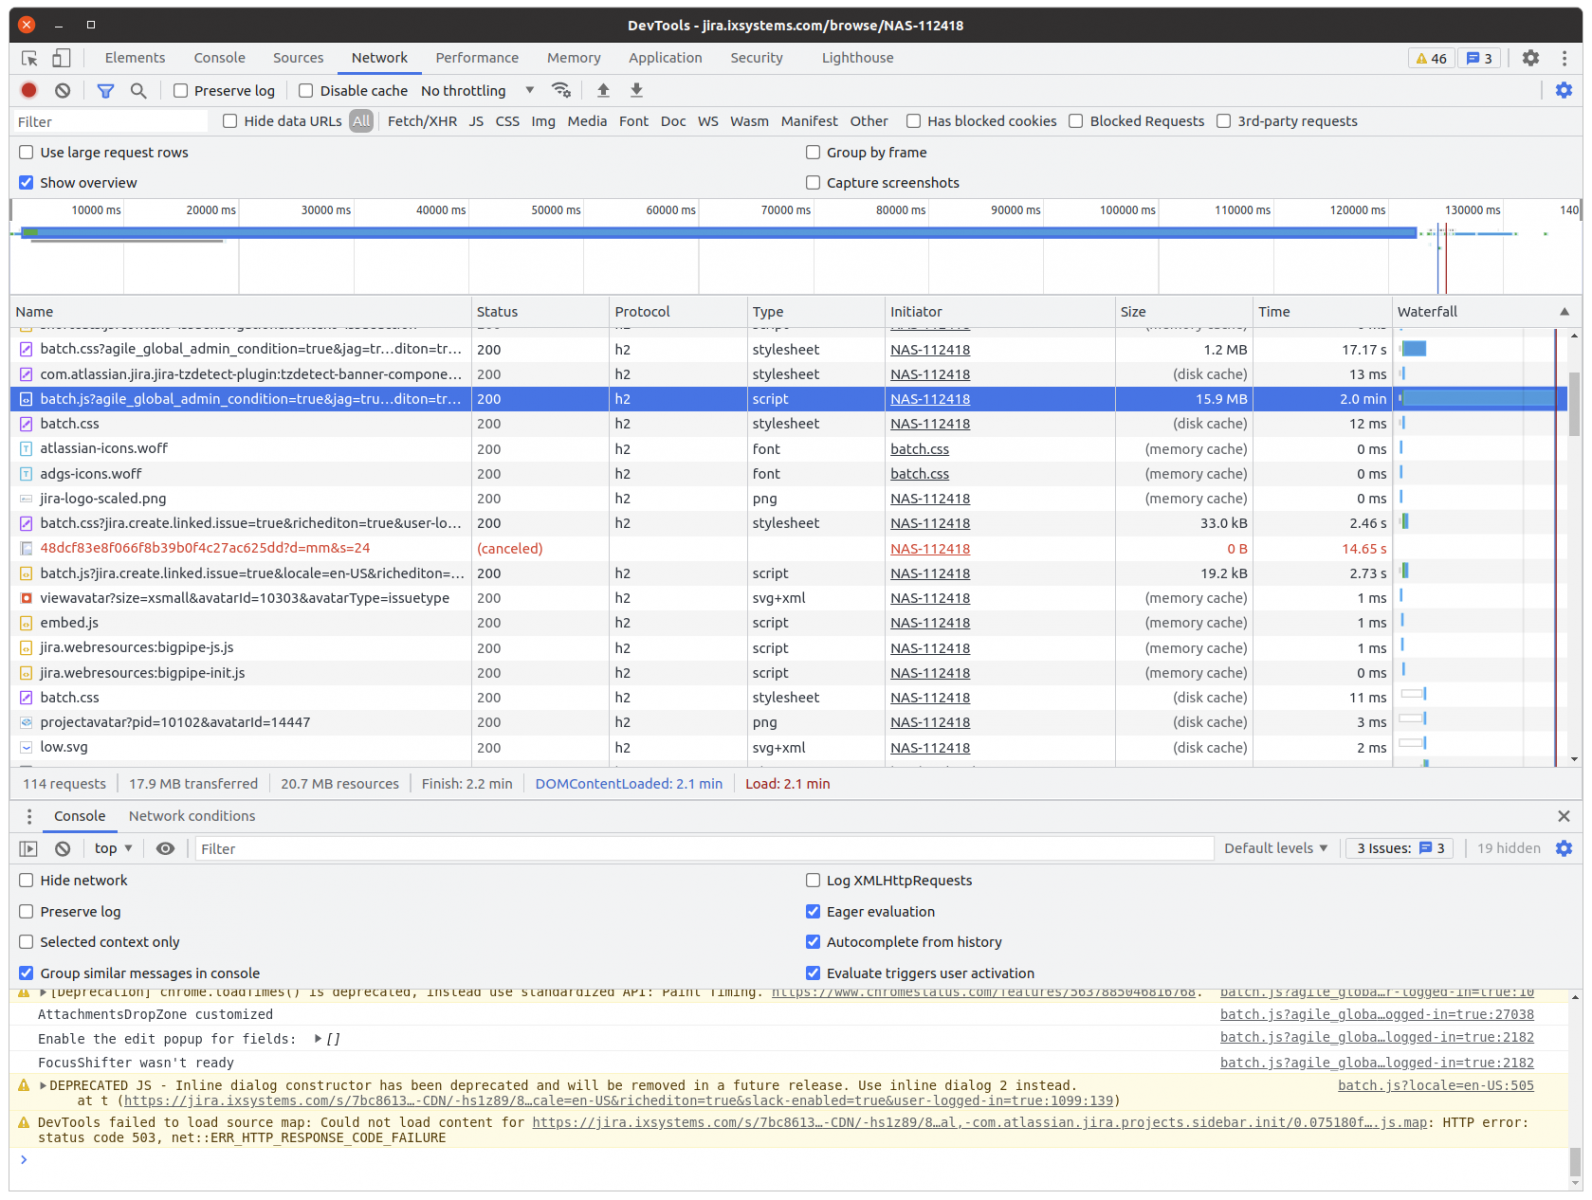Check the Preserve log checkbox in Network toolbar
Image resolution: width=1592 pixels, height=1200 pixels.
coord(181,91)
